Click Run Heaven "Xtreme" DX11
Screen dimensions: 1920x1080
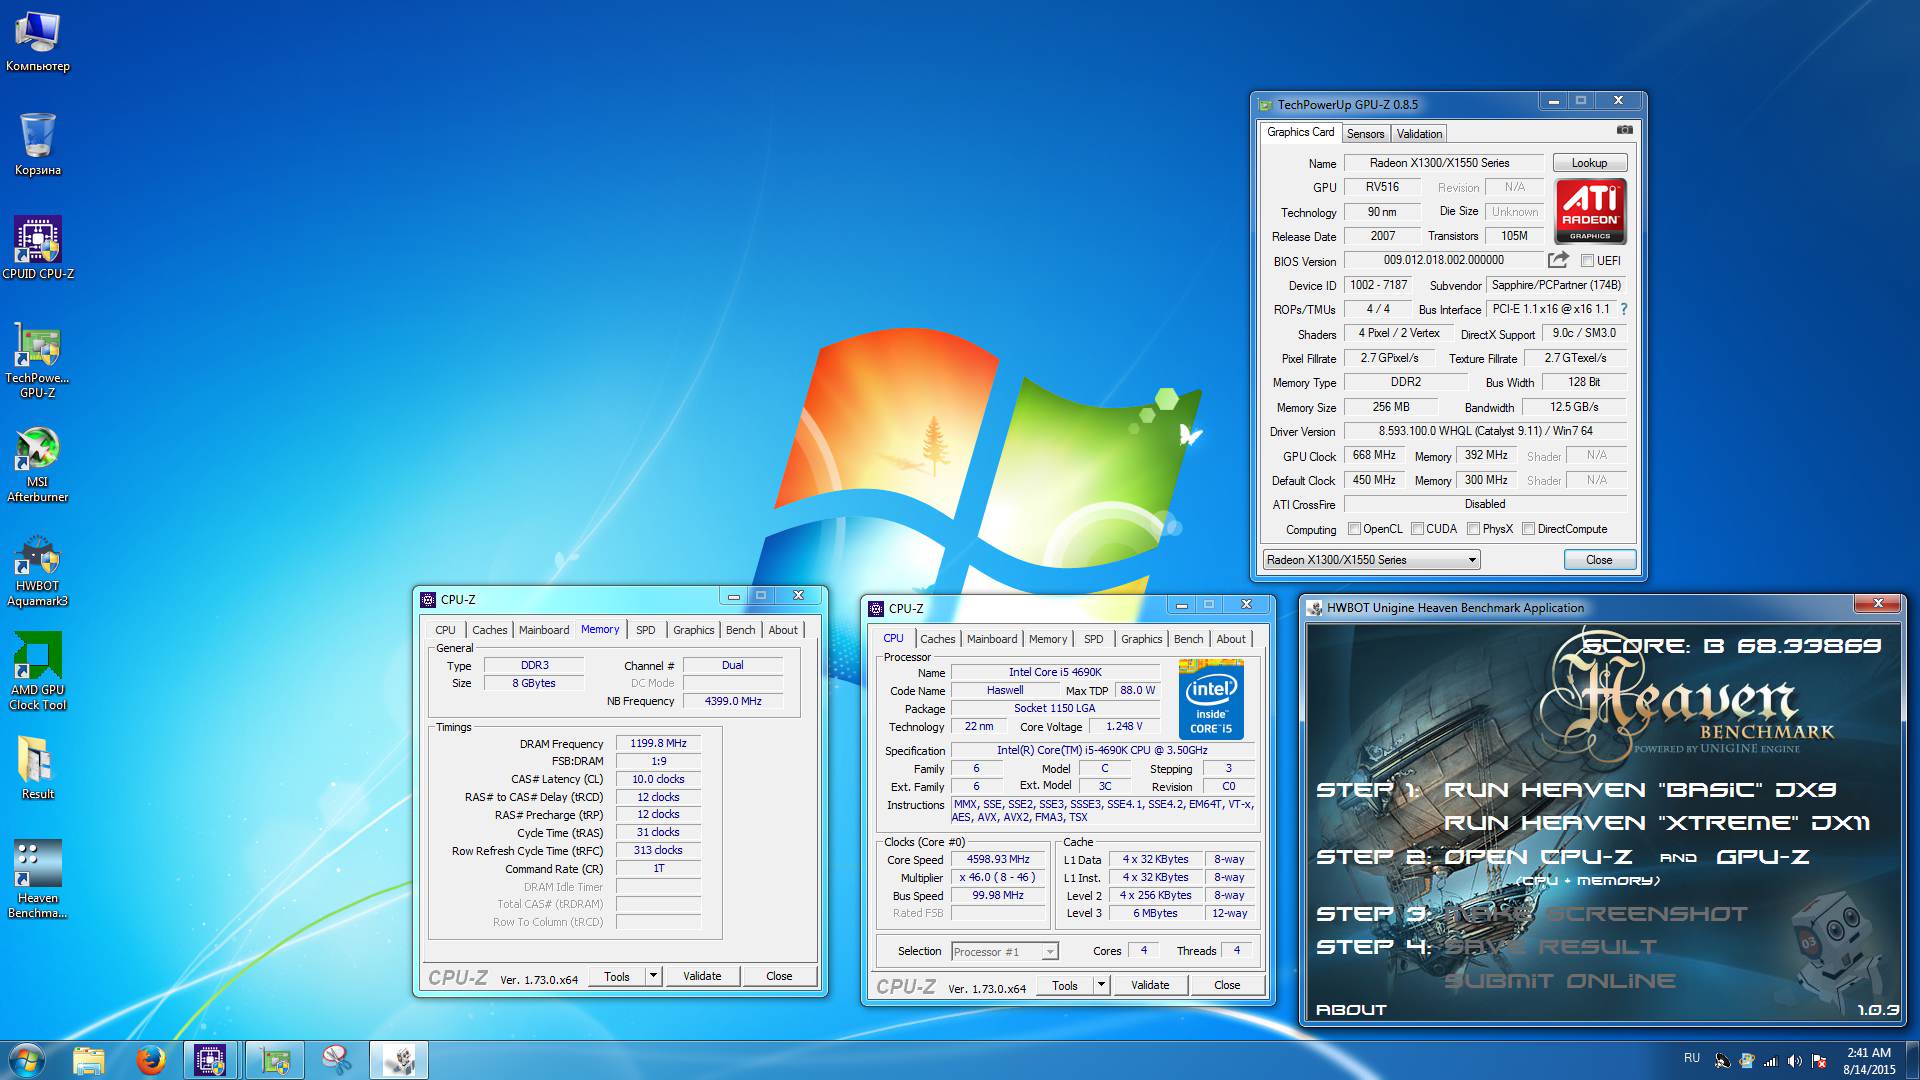(1657, 823)
